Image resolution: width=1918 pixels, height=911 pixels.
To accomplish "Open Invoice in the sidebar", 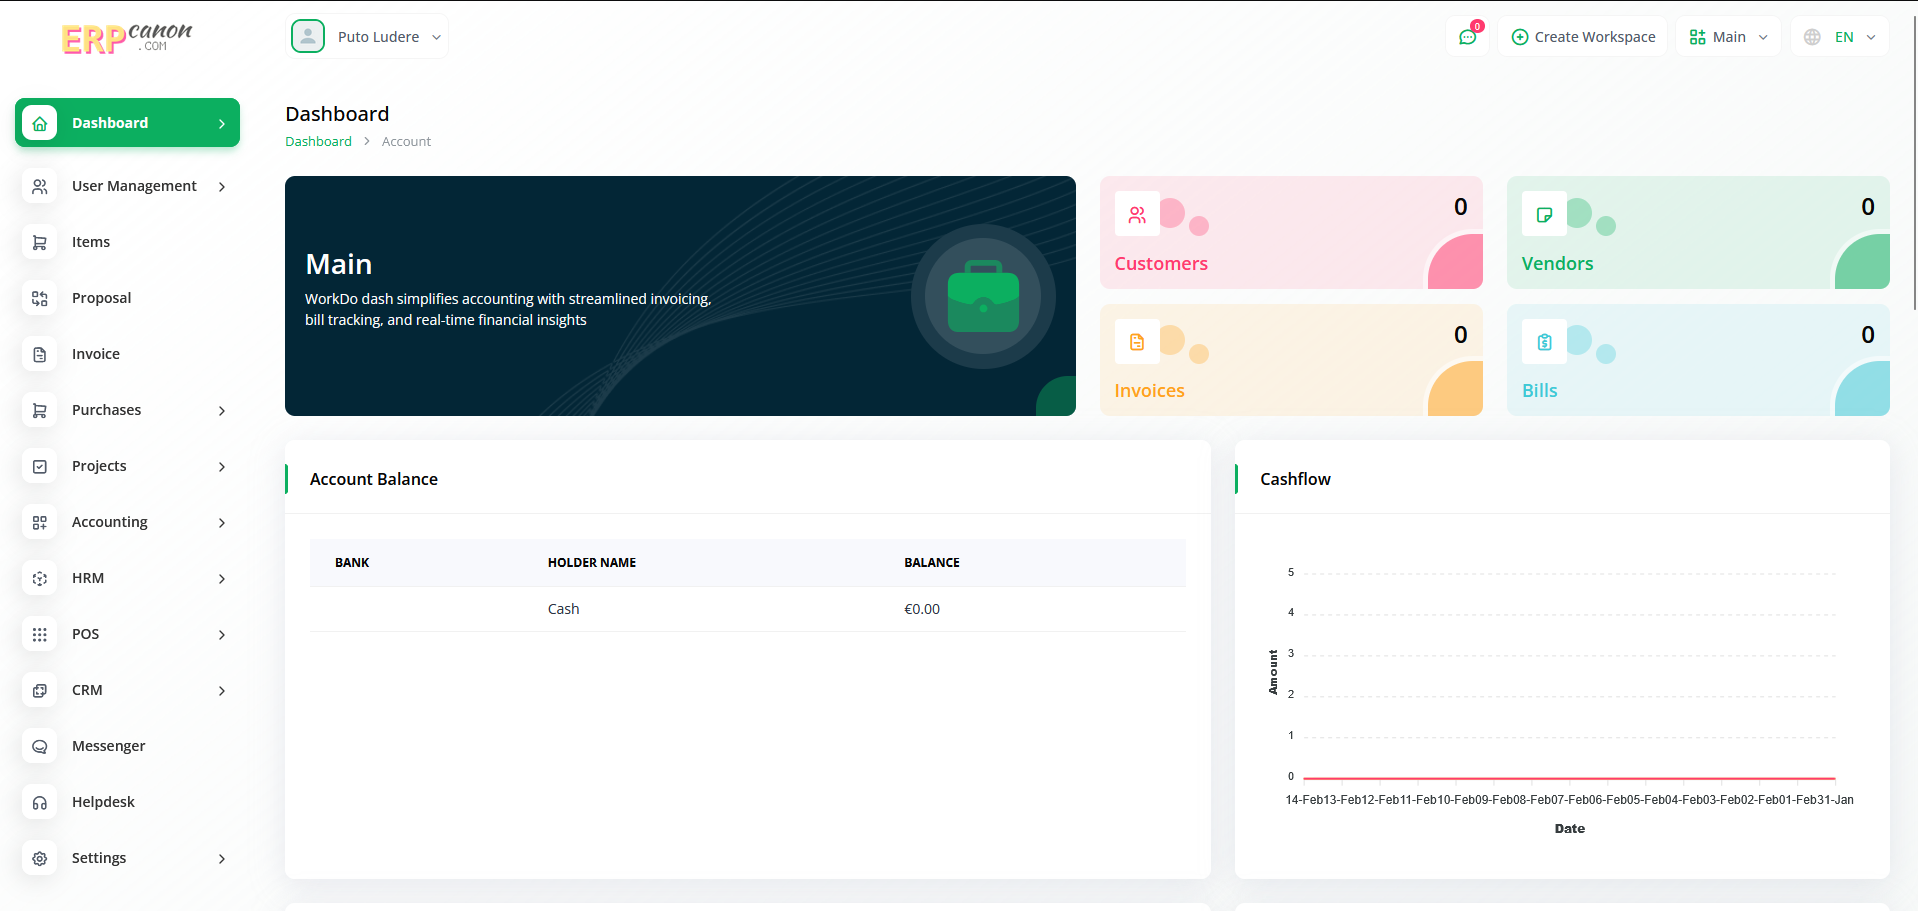I will click(127, 354).
